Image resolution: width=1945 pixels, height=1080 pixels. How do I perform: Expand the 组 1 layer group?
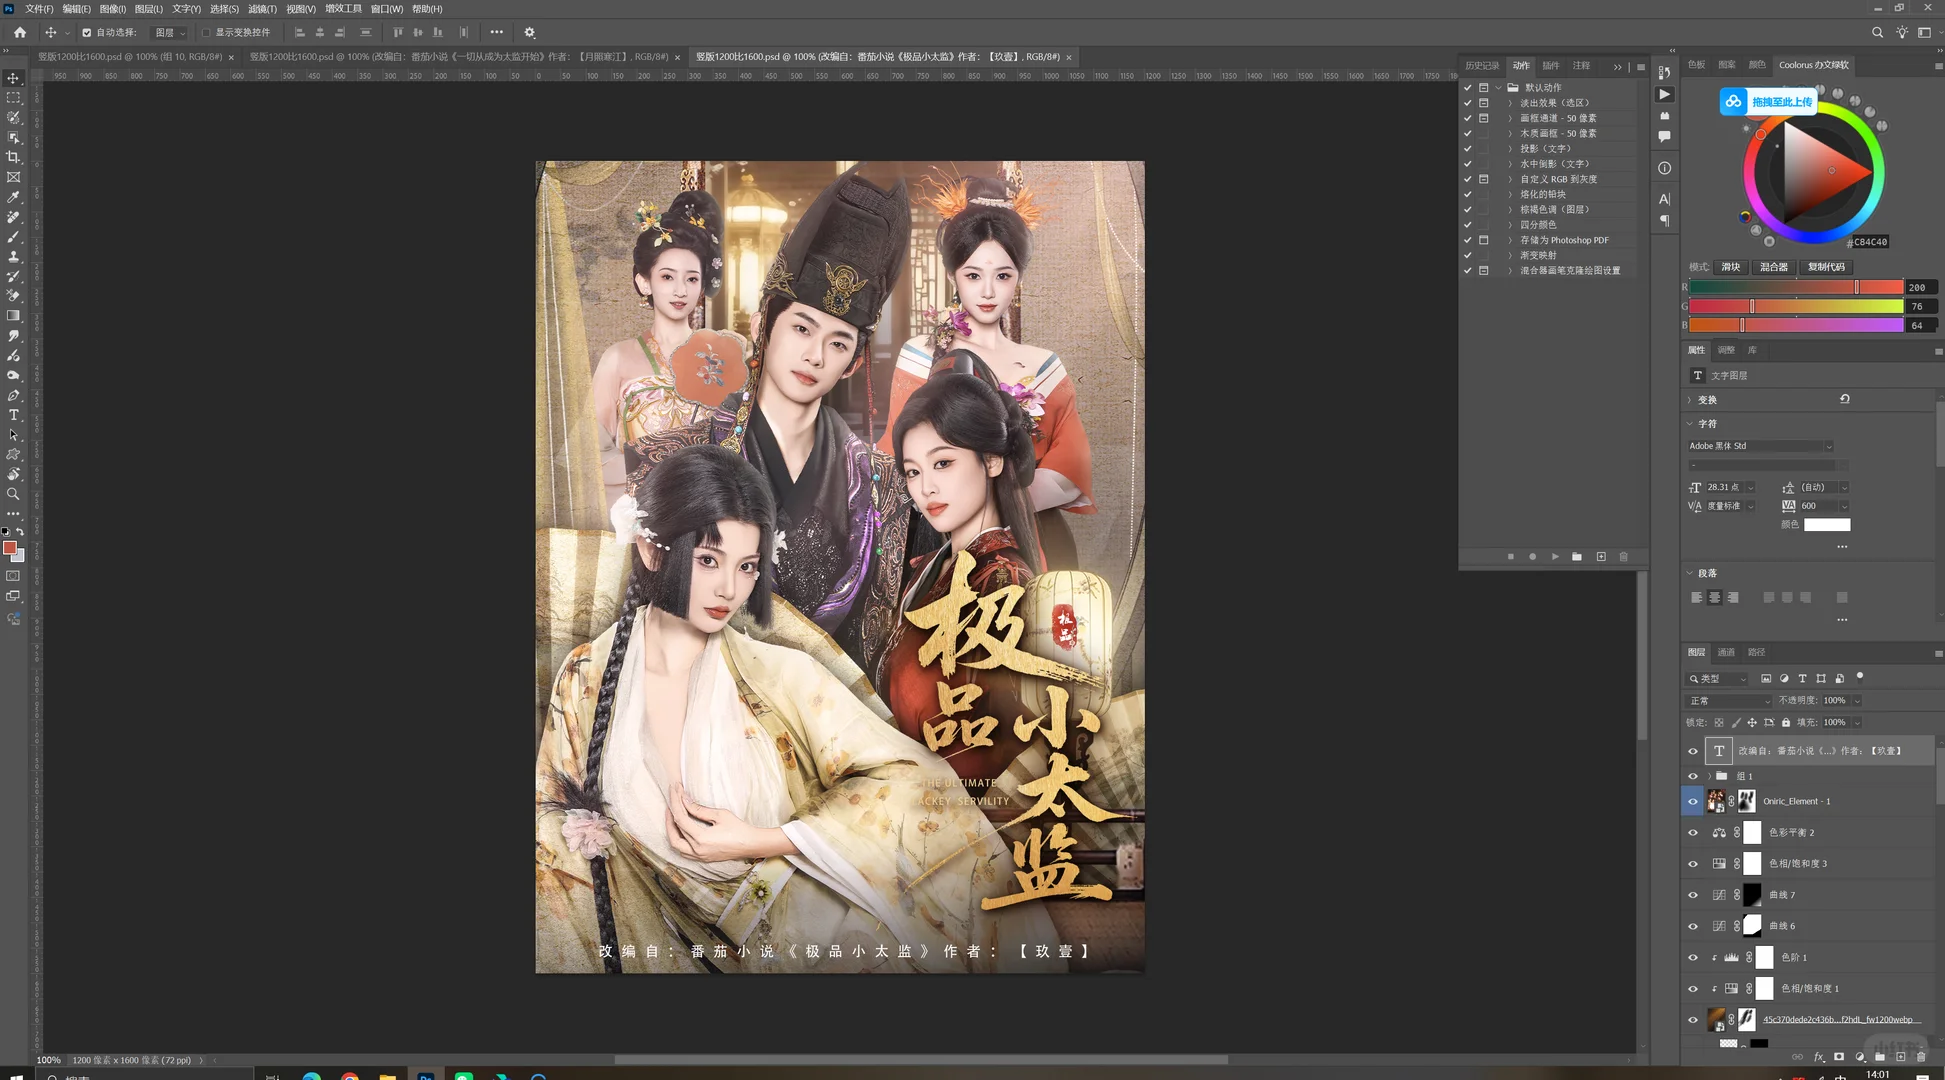[1709, 776]
